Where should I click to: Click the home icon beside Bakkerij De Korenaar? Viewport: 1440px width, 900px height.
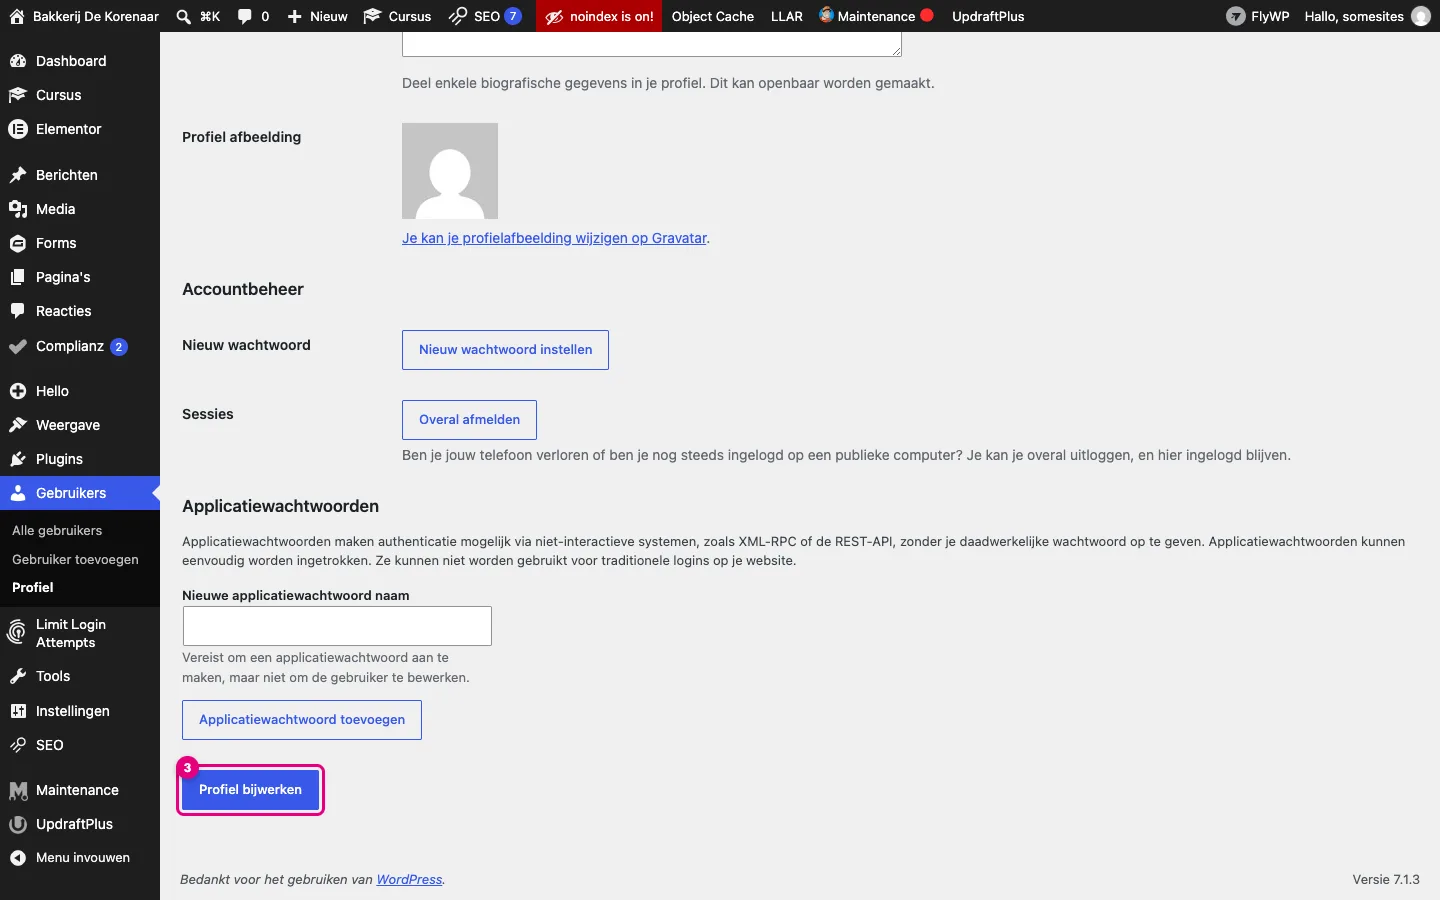[17, 16]
